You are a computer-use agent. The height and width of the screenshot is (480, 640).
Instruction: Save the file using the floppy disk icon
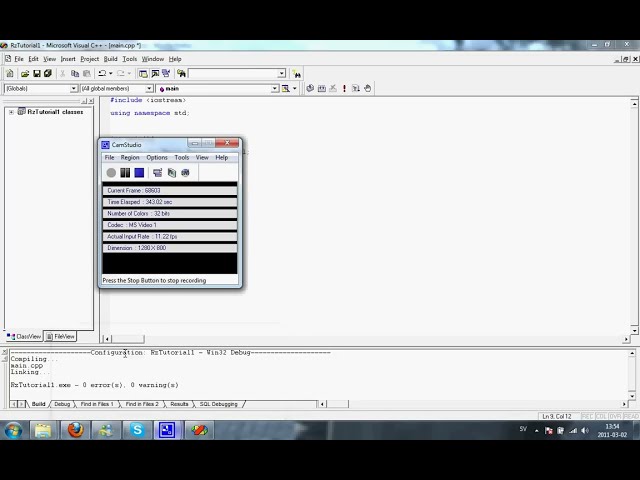tap(36, 73)
